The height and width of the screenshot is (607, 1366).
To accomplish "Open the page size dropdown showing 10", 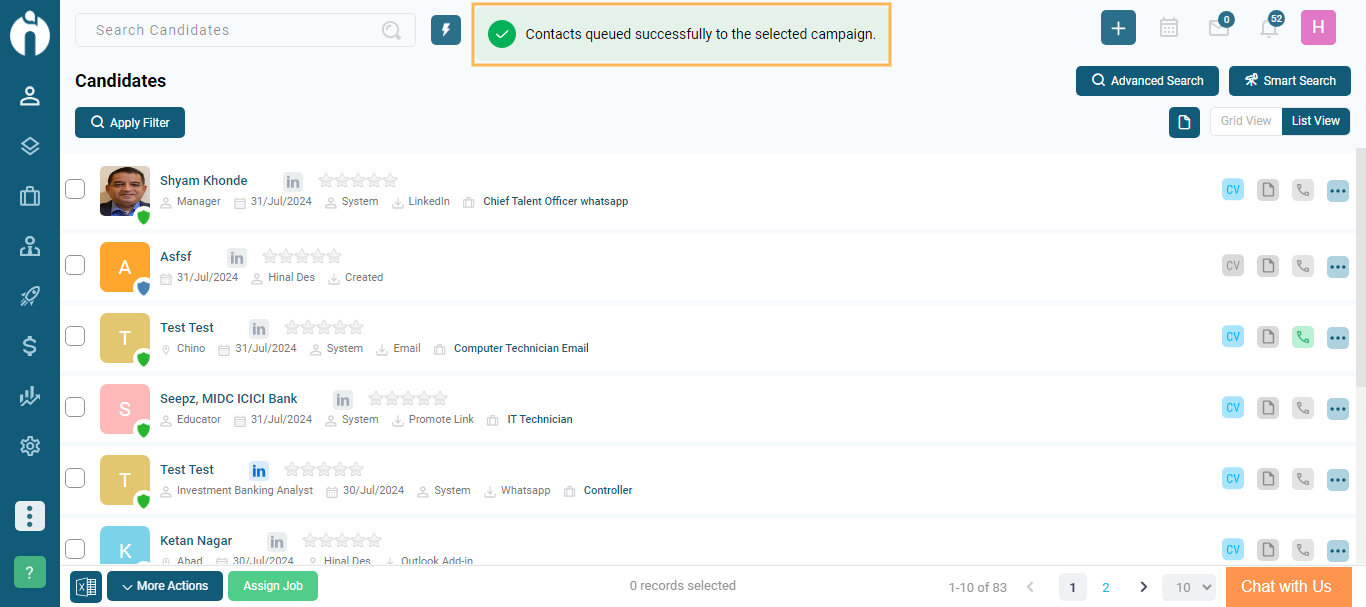I will tap(1188, 587).
